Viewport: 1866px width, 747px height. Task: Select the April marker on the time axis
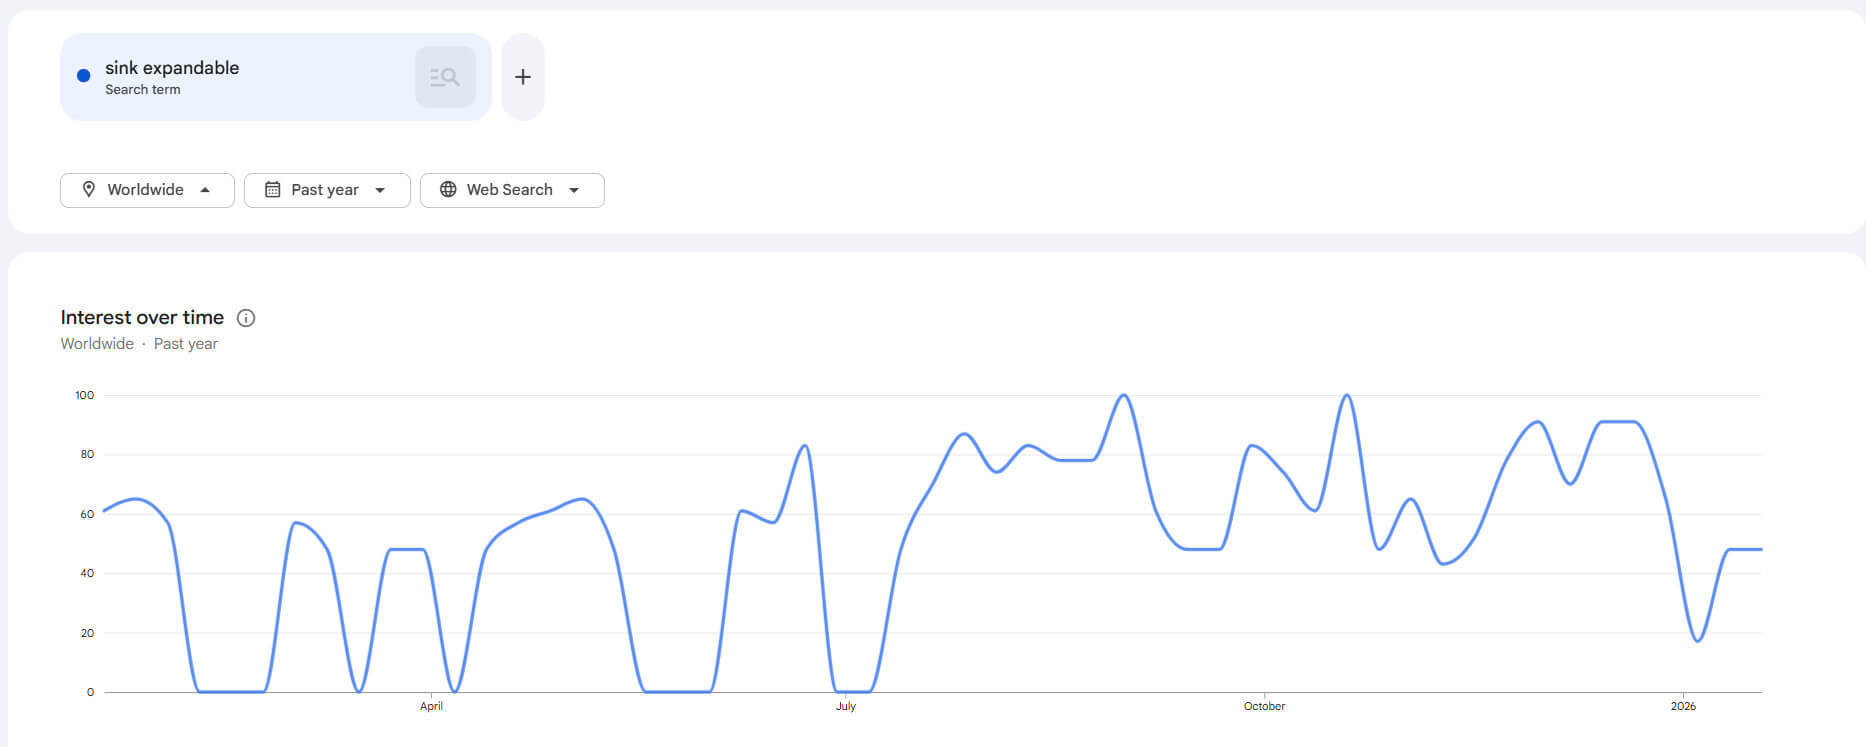coord(431,706)
